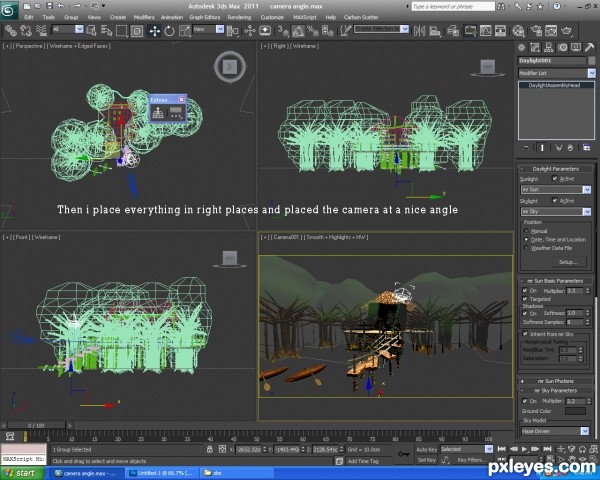Select Weather Data File radio button
Viewport: 600px width, 480px height.
pyautogui.click(x=526, y=248)
